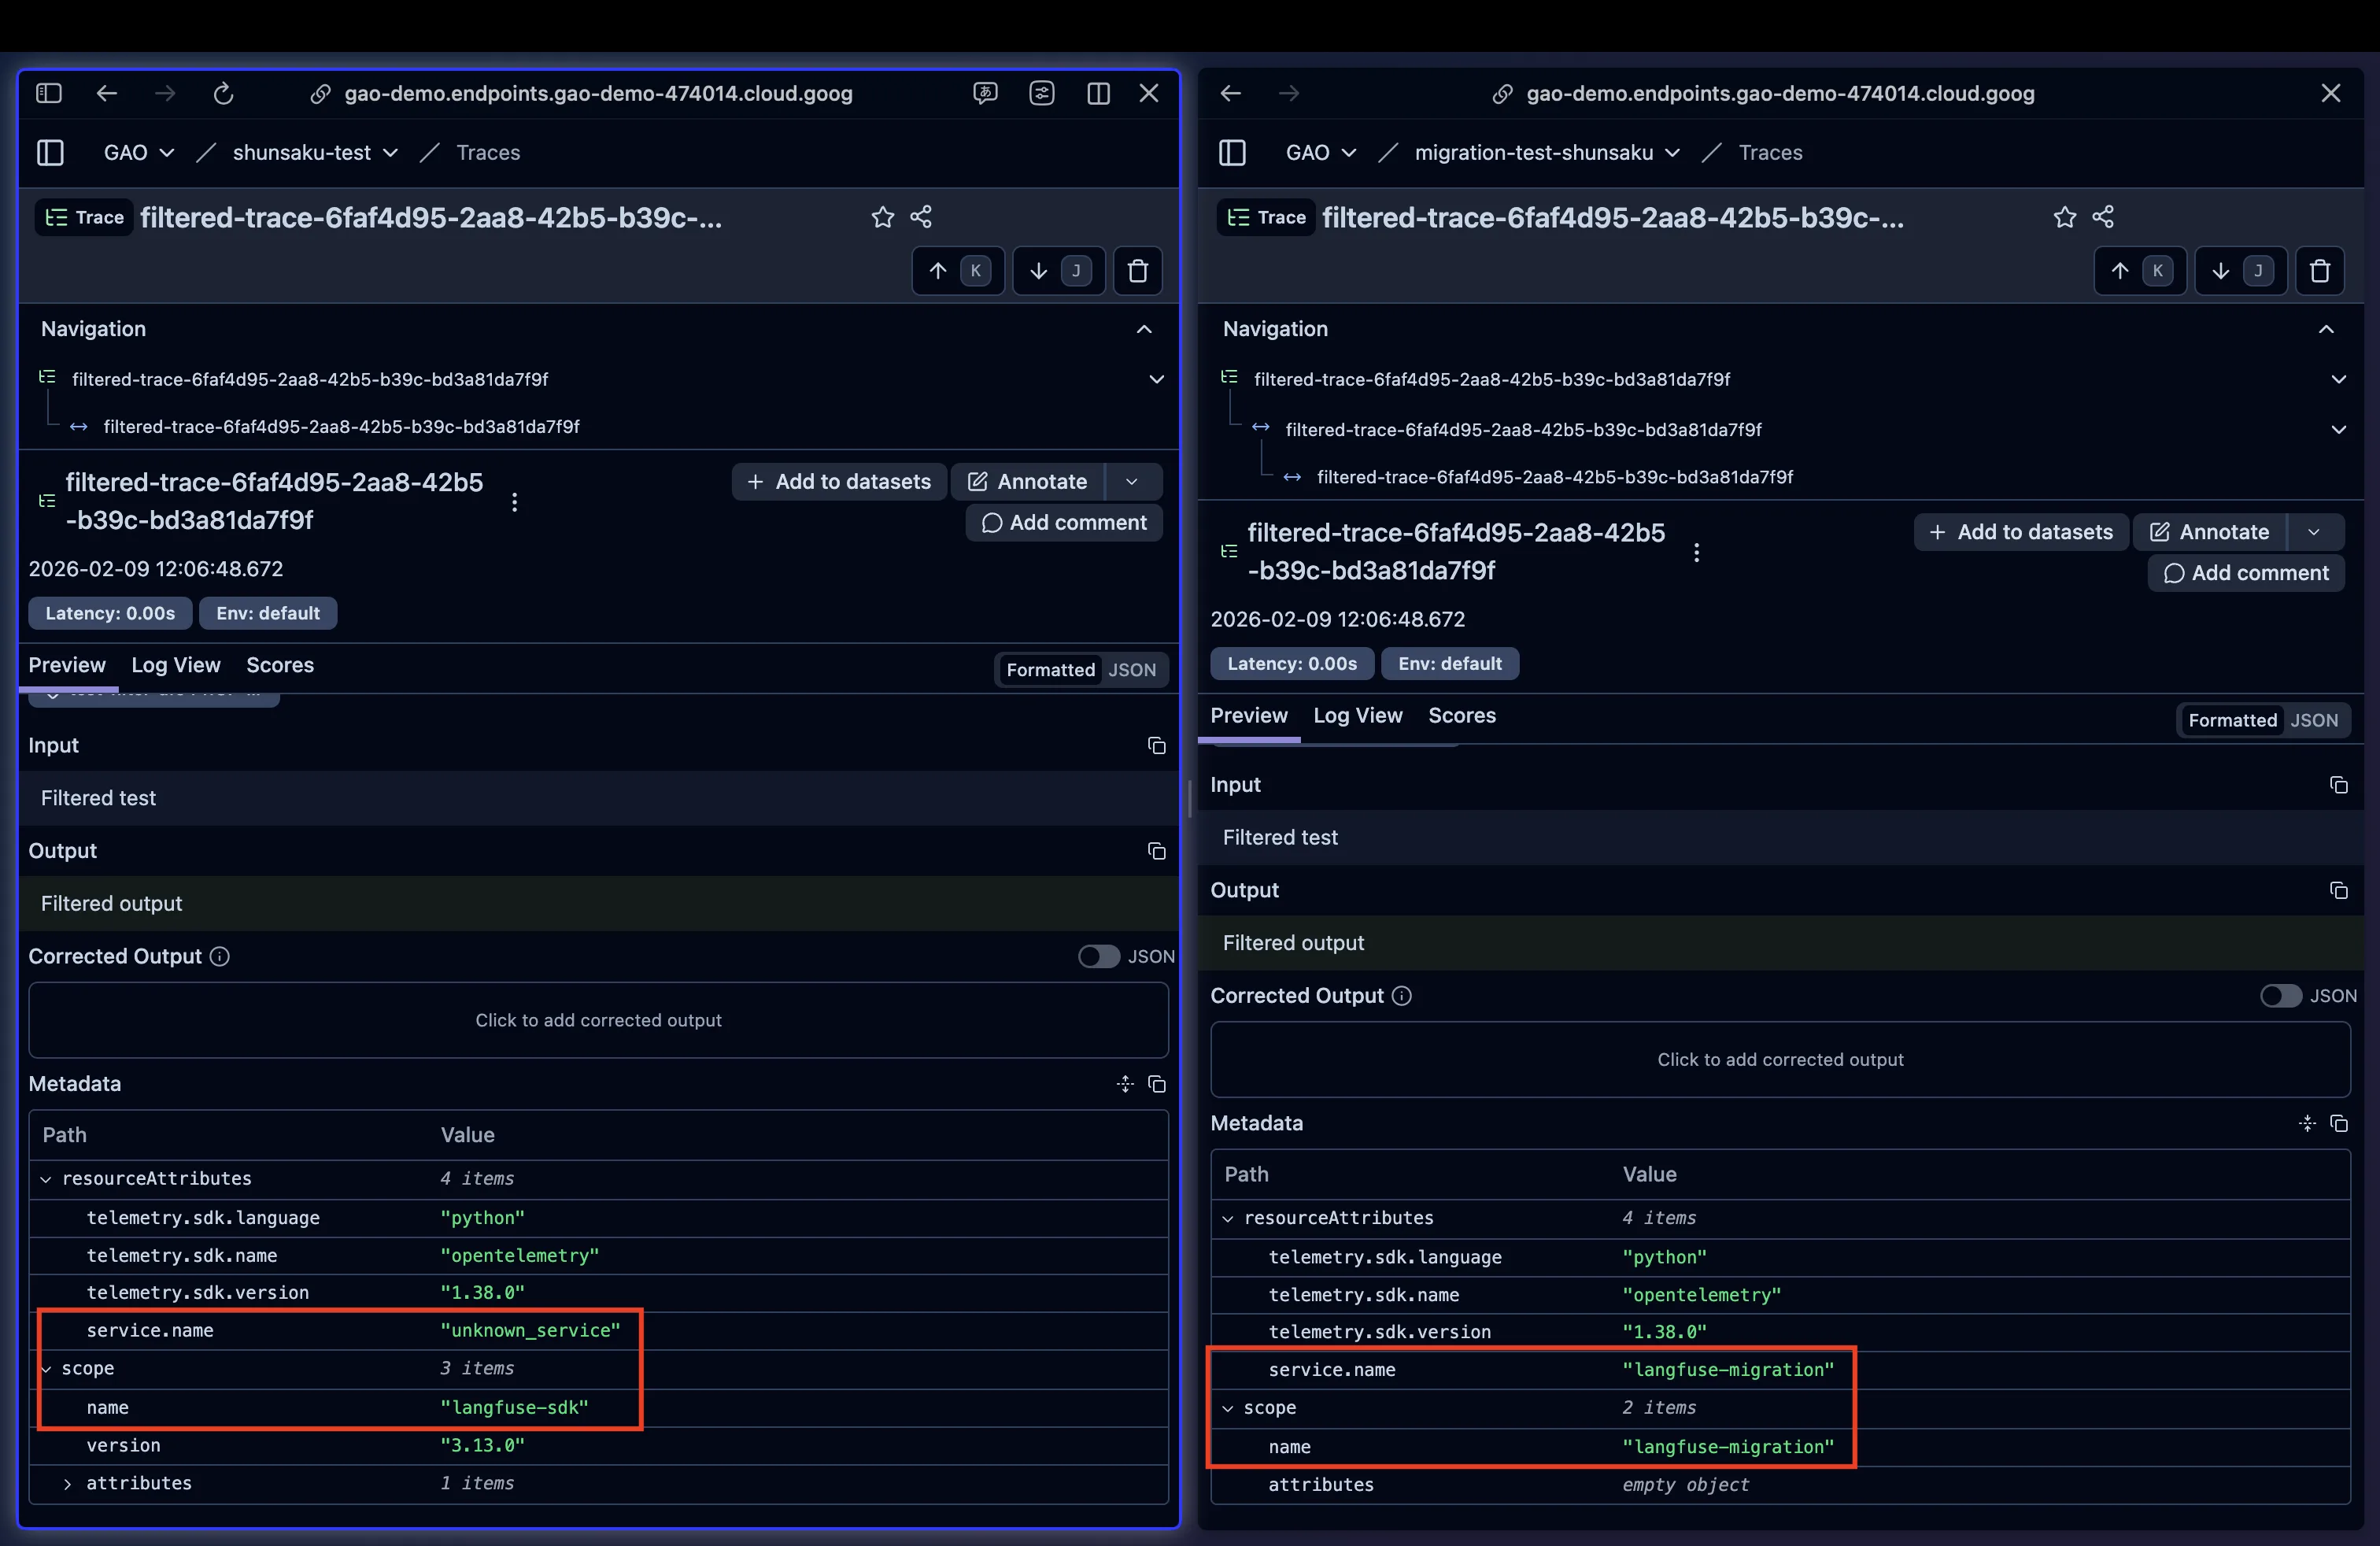Select Preview tab in left window
Screen dimensions: 2380x1546
click(x=67, y=665)
